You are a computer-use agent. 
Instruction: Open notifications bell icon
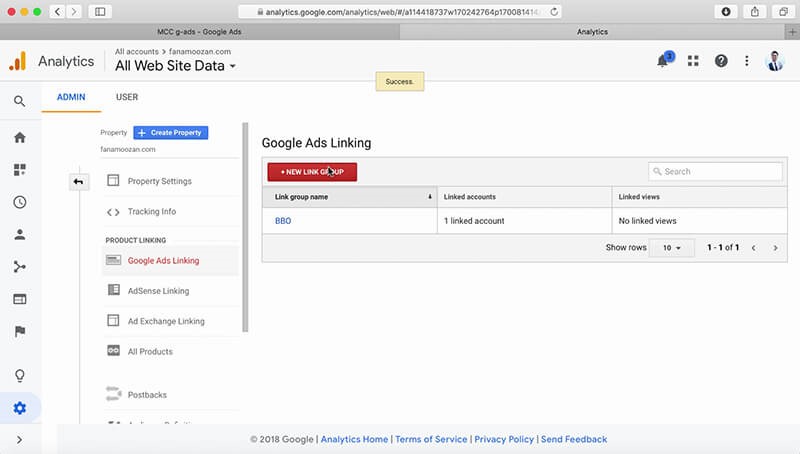point(663,61)
